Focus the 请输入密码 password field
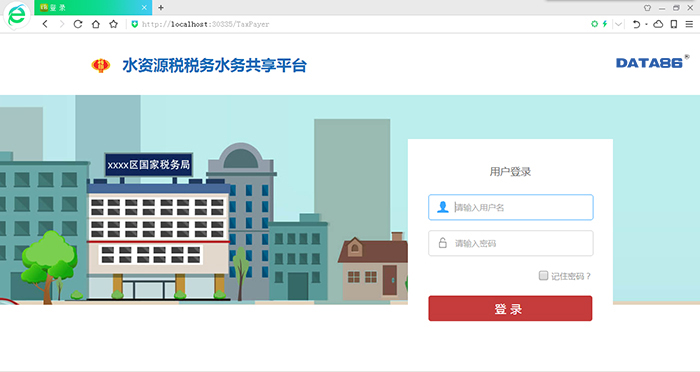700x372 pixels. tap(511, 243)
